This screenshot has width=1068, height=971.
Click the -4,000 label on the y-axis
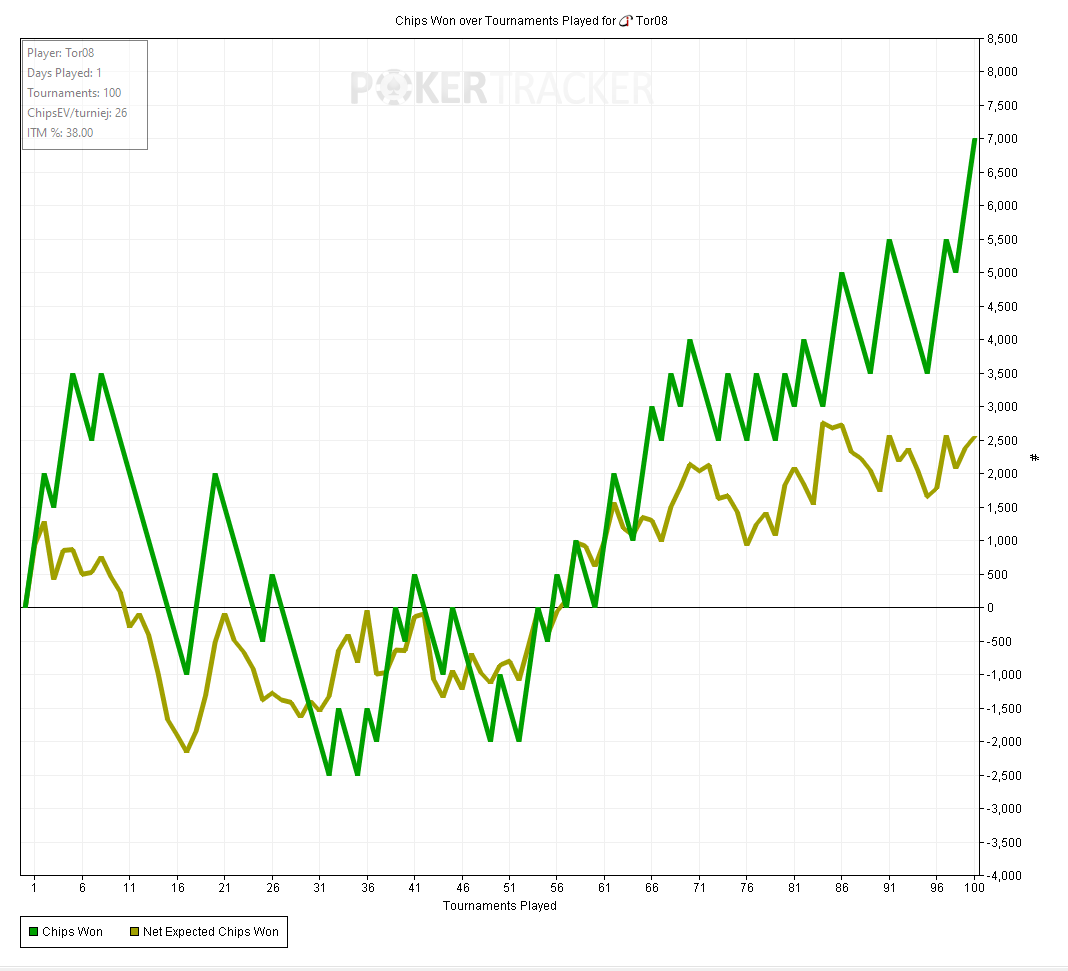click(1001, 876)
